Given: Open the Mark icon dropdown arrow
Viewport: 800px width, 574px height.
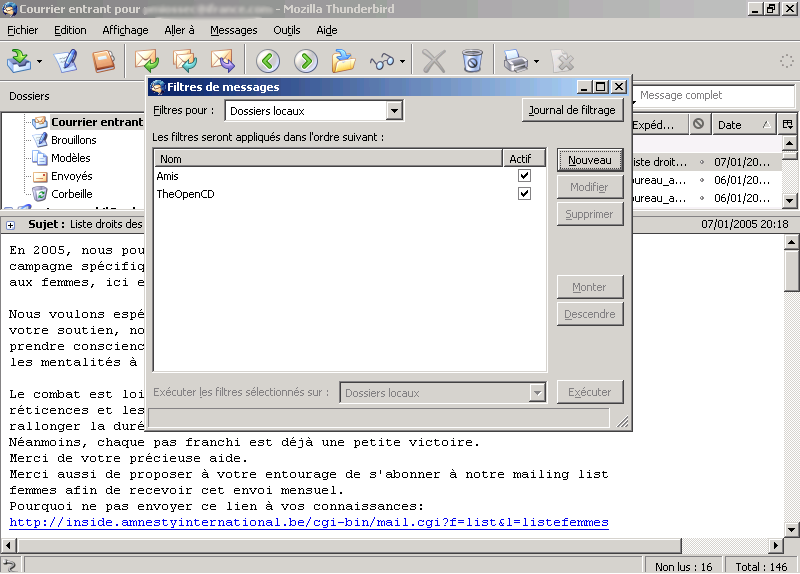Looking at the screenshot, I should click(x=403, y=62).
